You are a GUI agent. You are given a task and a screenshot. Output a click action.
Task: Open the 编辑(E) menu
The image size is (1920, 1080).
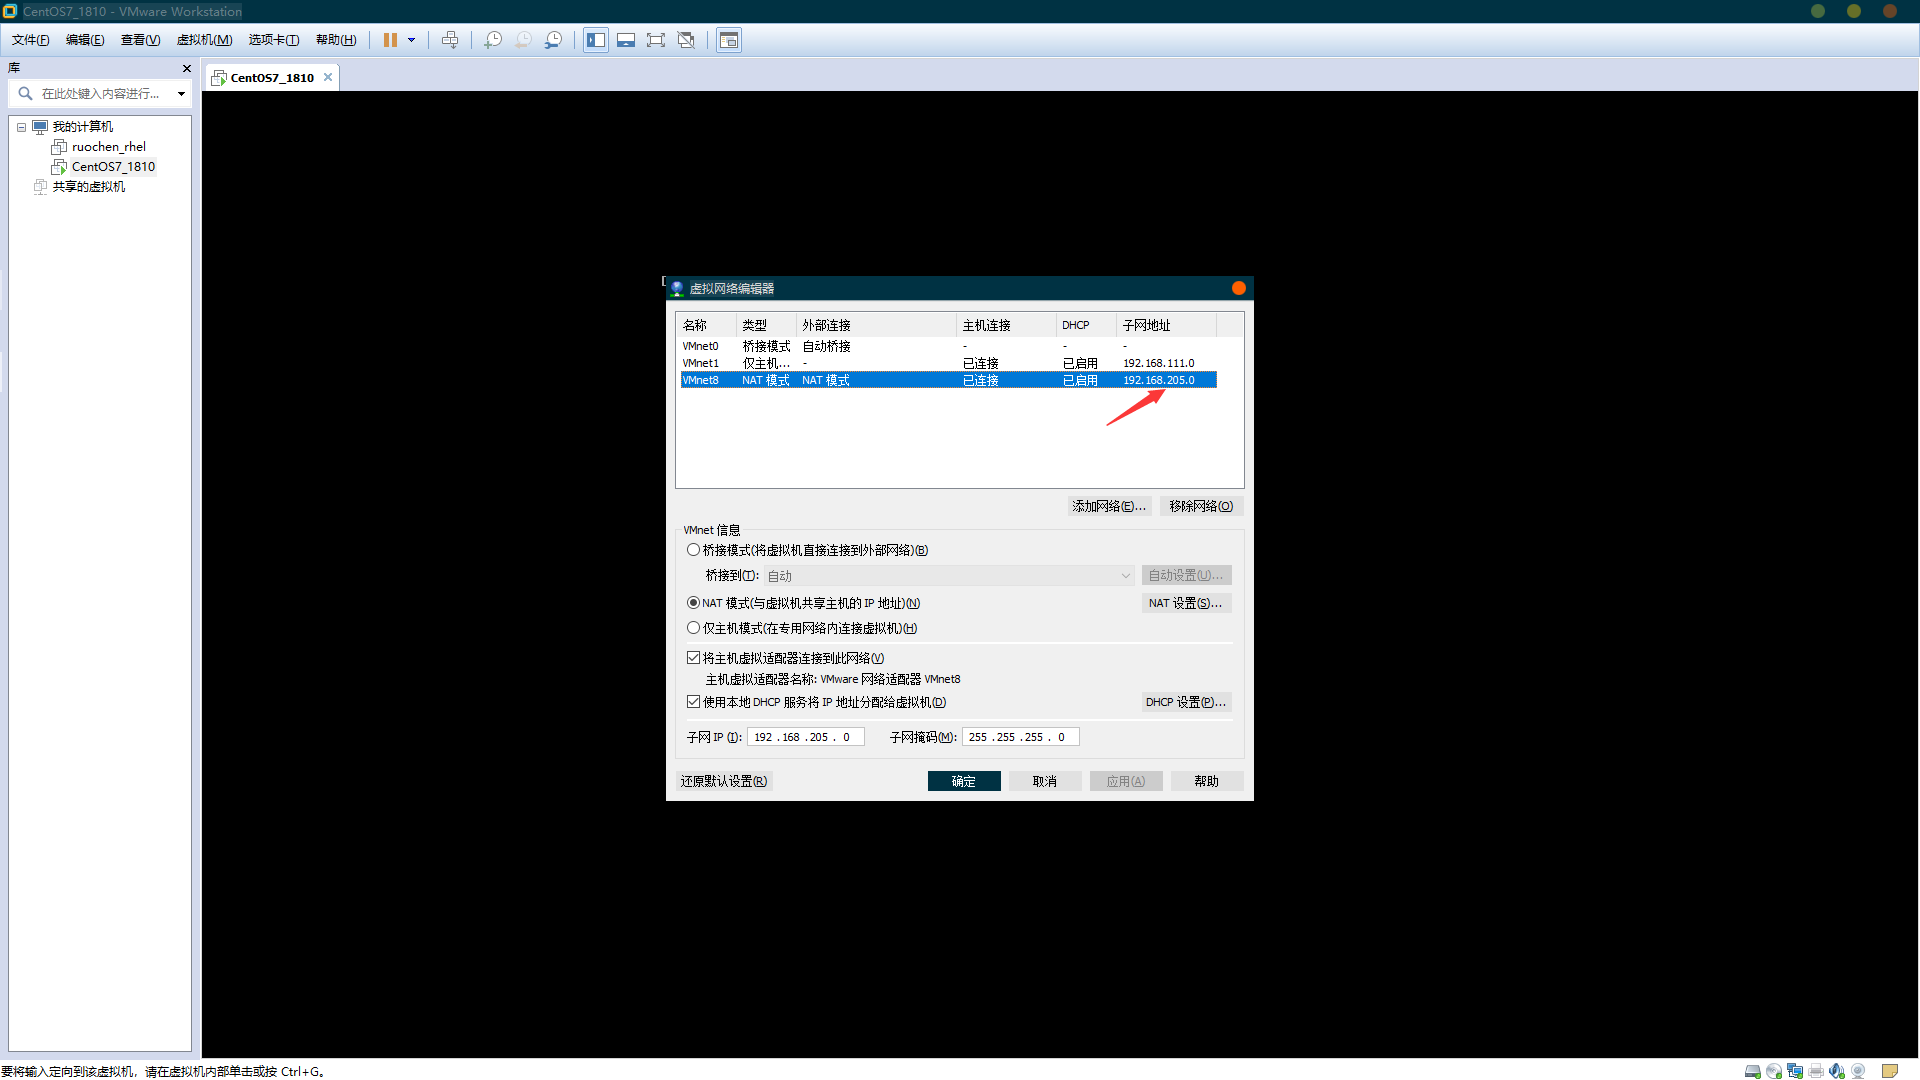(85, 40)
